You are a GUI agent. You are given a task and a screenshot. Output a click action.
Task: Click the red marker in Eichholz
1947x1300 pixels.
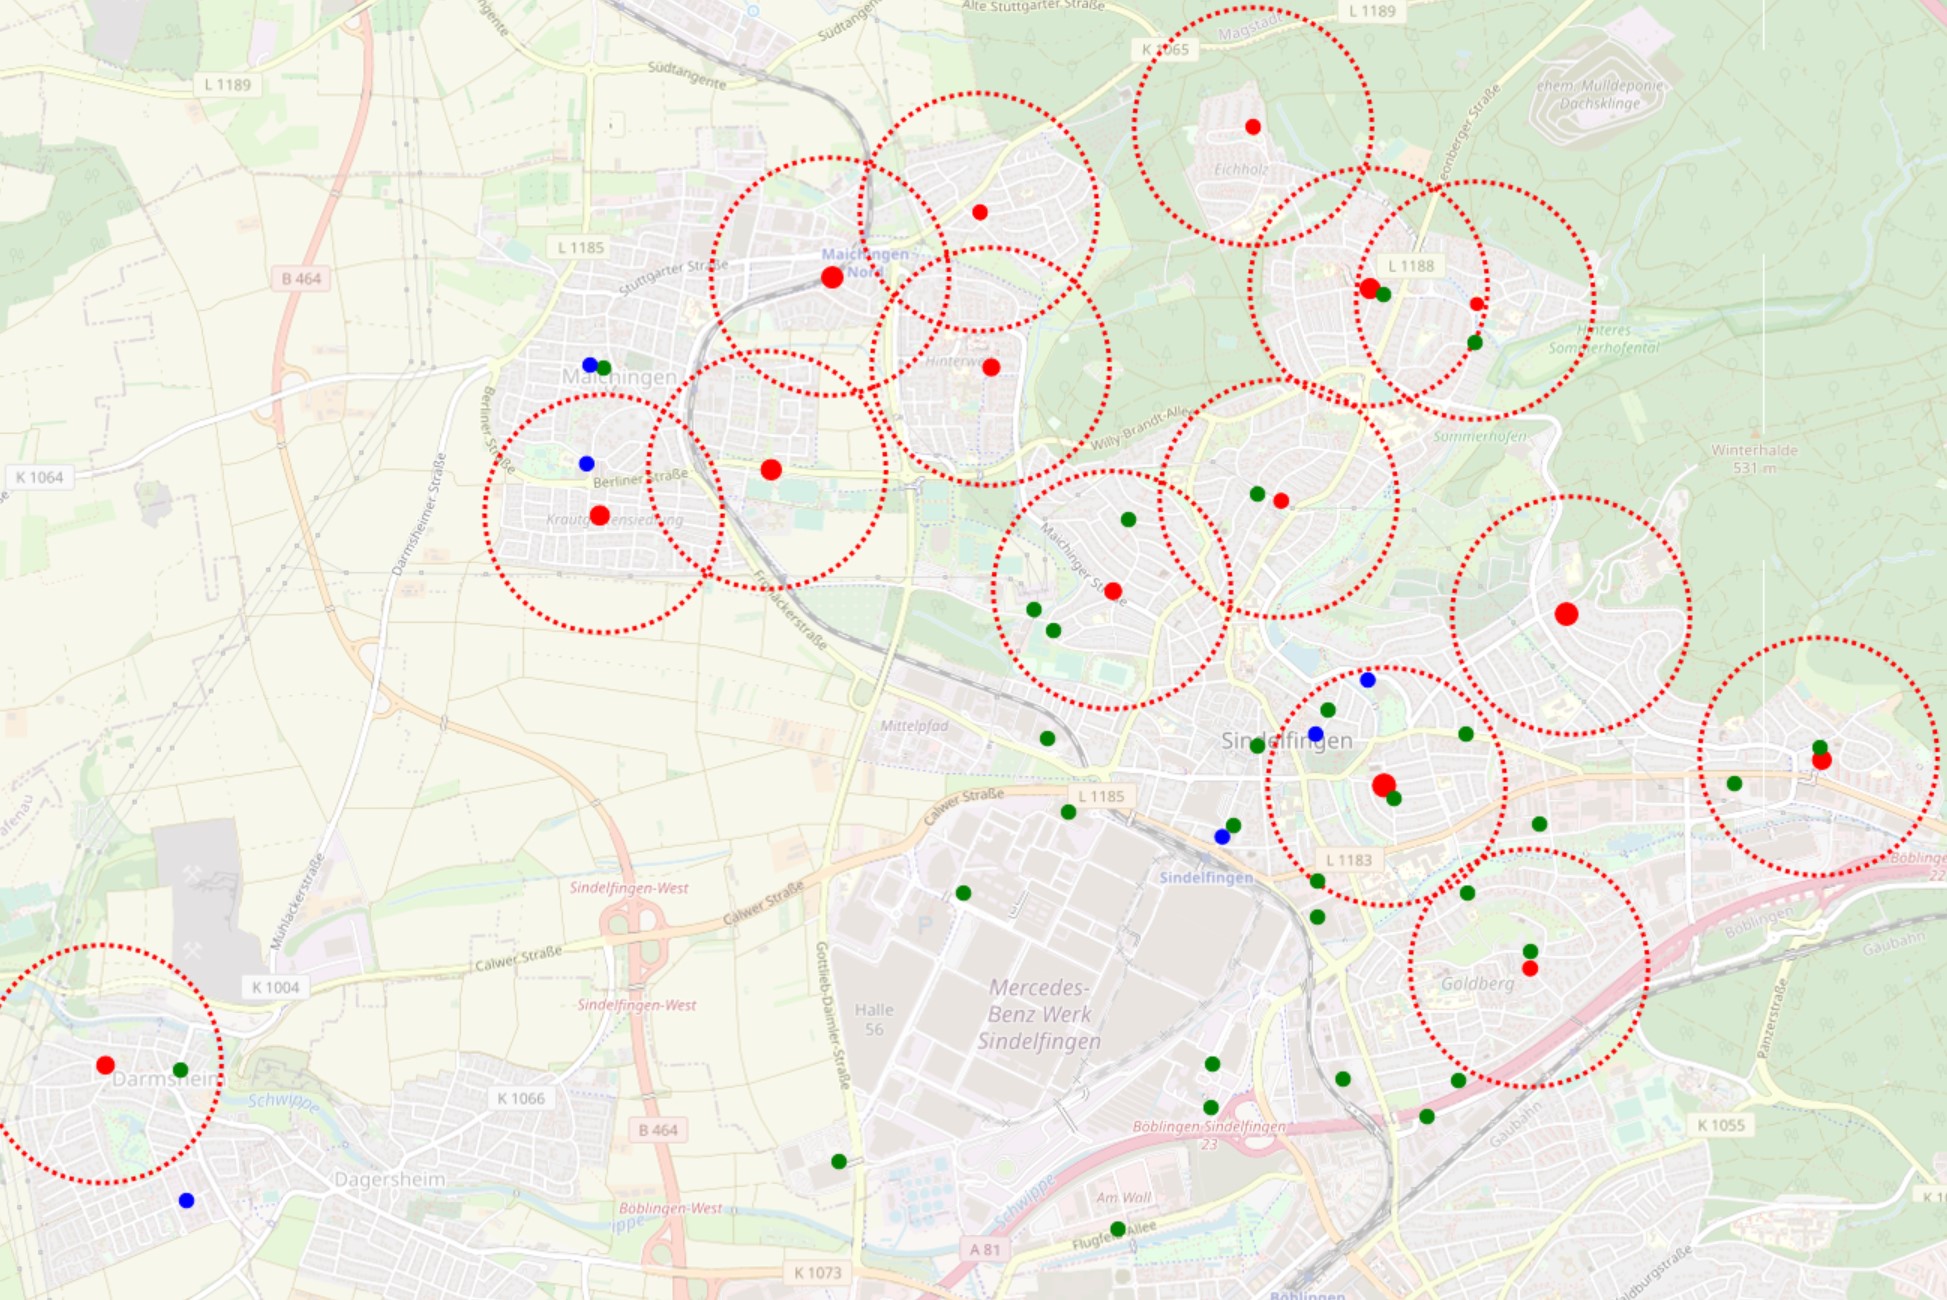point(1252,127)
